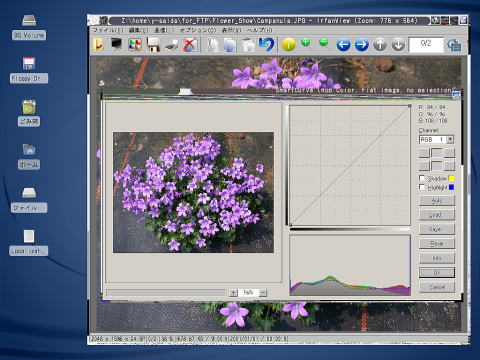The height and width of the screenshot is (360, 480).
Task: Open the 画像(I) menu
Action: point(164,30)
